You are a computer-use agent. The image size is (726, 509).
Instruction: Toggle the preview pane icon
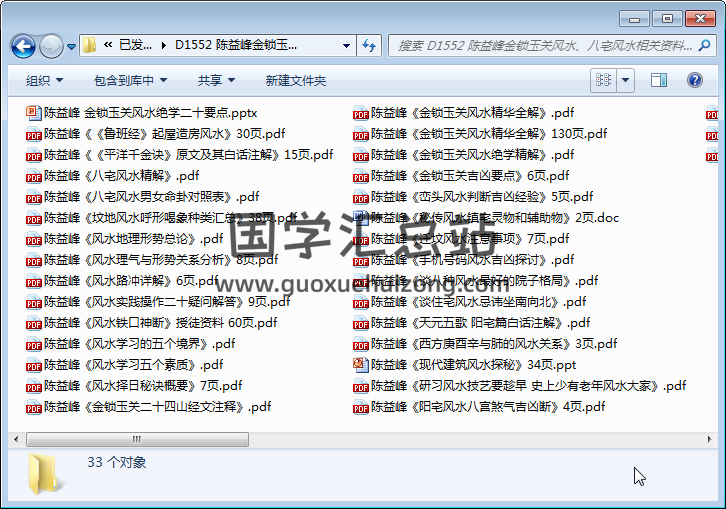coord(658,80)
